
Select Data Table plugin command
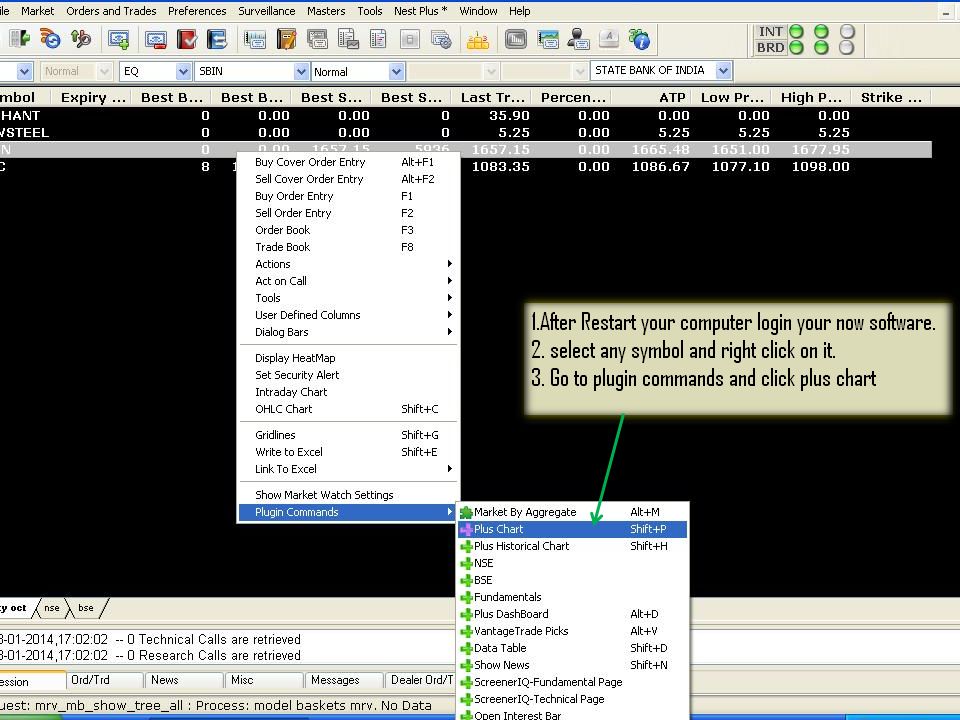(572, 648)
